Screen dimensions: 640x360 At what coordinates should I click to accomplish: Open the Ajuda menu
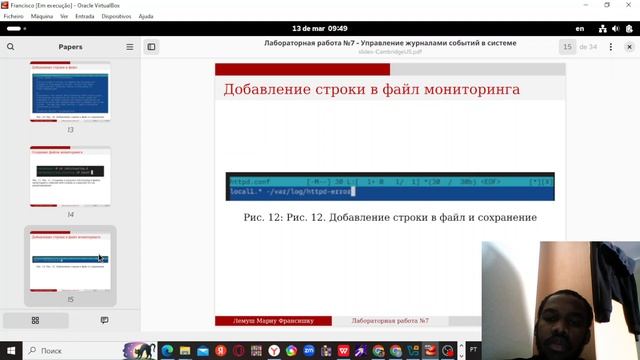pos(146,16)
